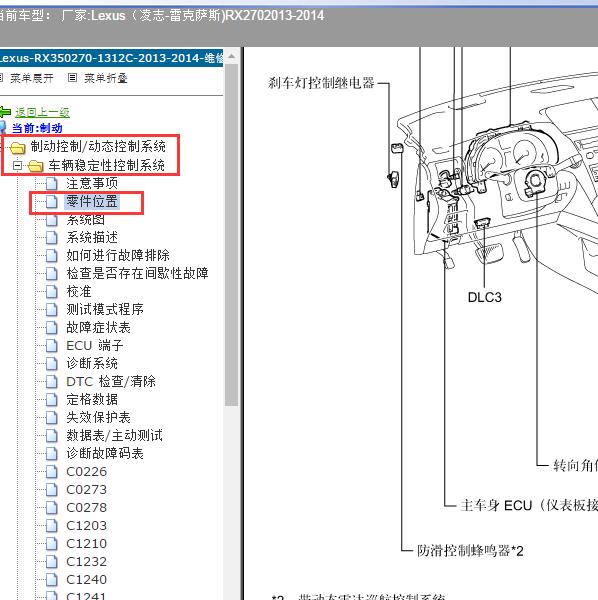598x600 pixels.
Task: Open the 制动控制/动态控制系统 folder icon
Action: tap(18, 148)
